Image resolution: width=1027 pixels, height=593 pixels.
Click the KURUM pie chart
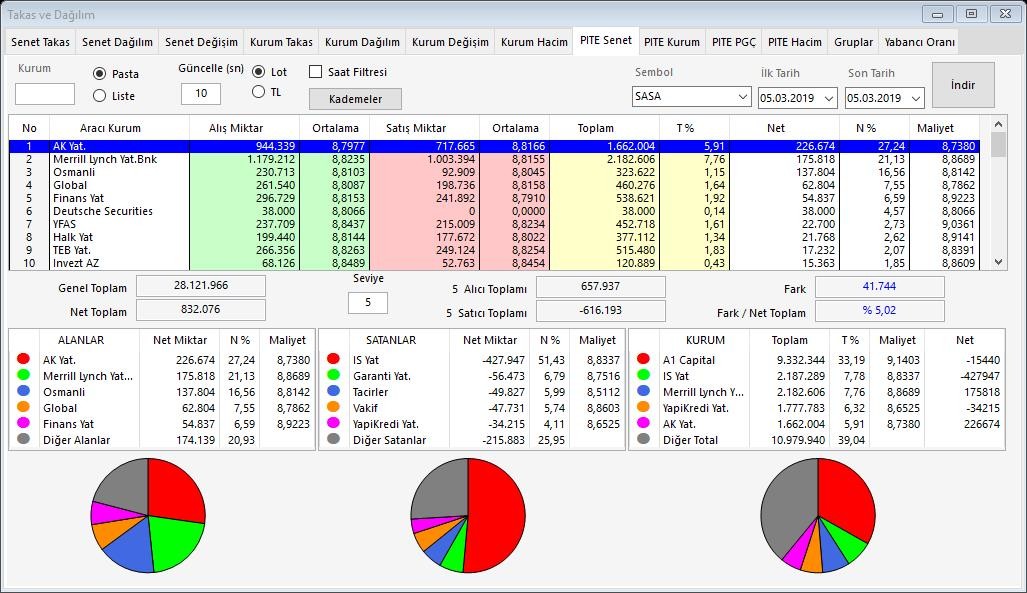(x=818, y=515)
